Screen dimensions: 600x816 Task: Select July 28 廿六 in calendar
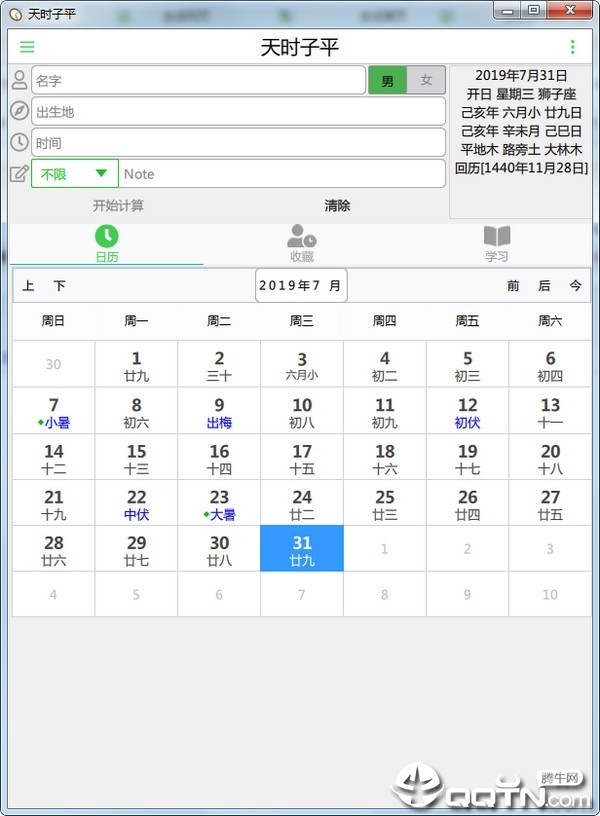54,549
